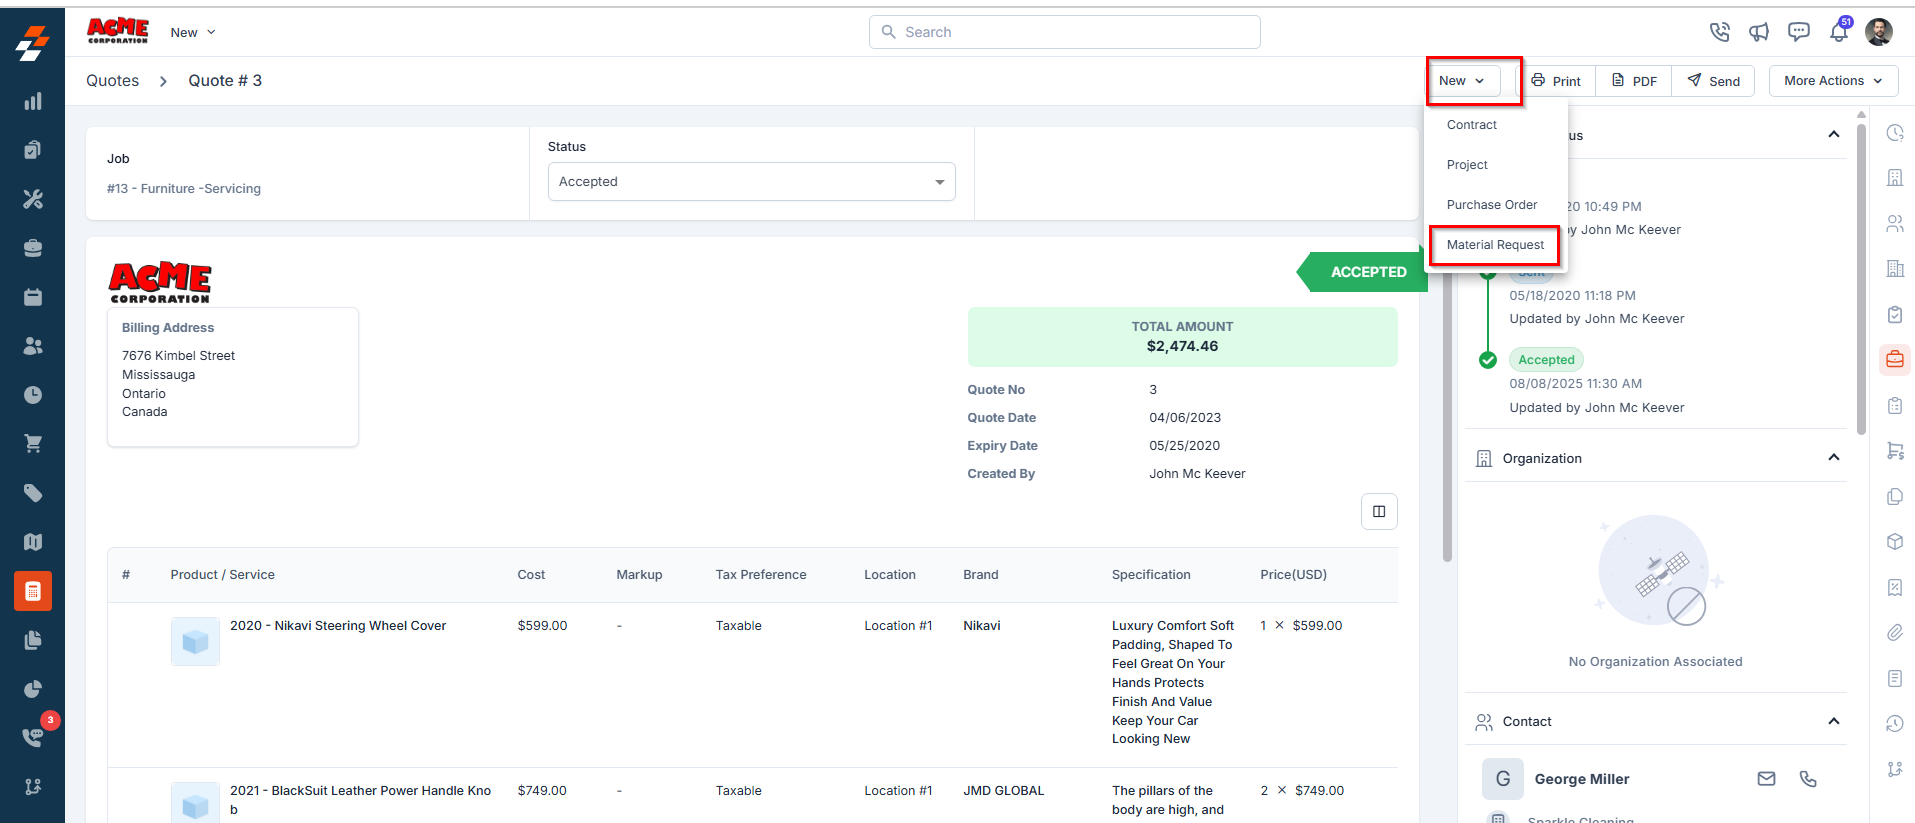The height and width of the screenshot is (823, 1915).
Task: Click the PDF button
Action: [x=1634, y=81]
